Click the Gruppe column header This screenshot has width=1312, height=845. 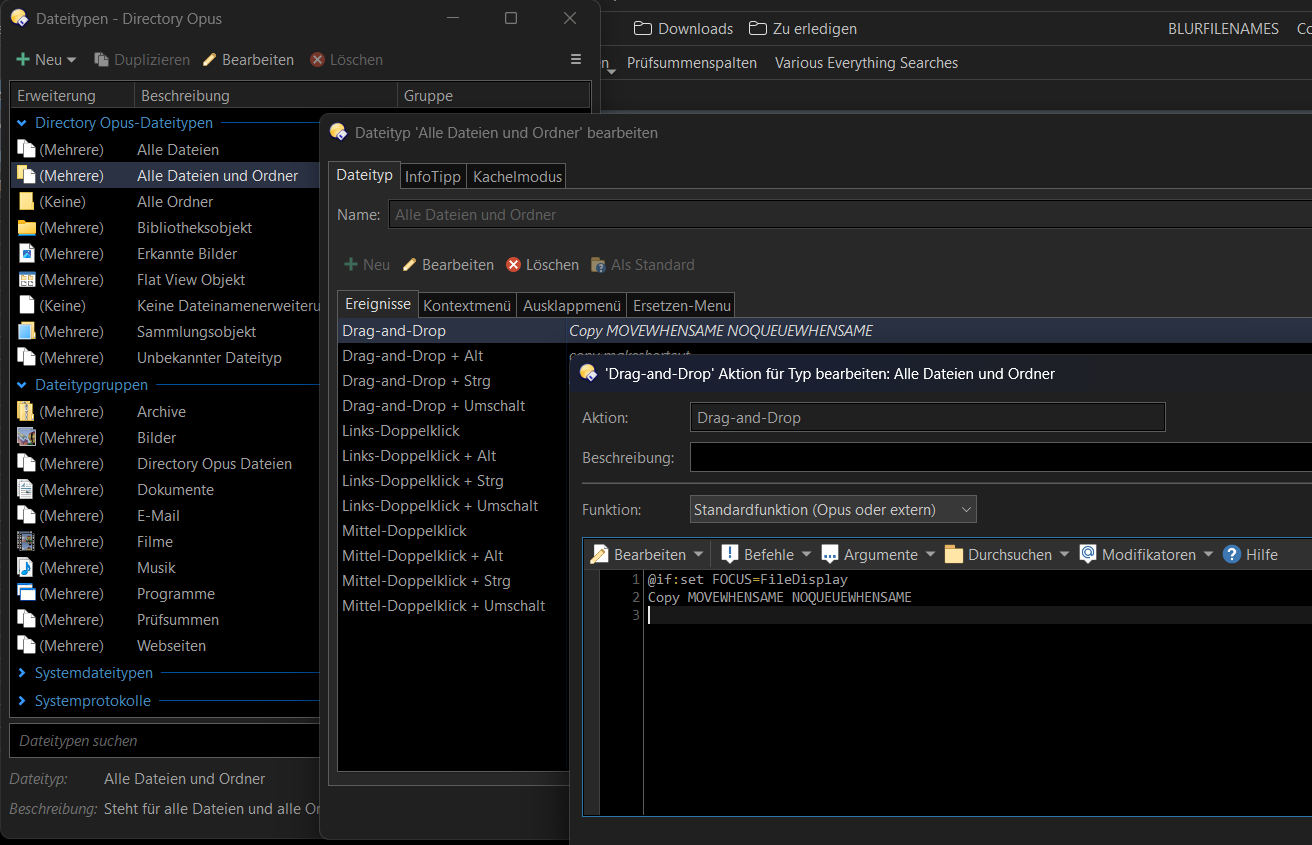(494, 96)
